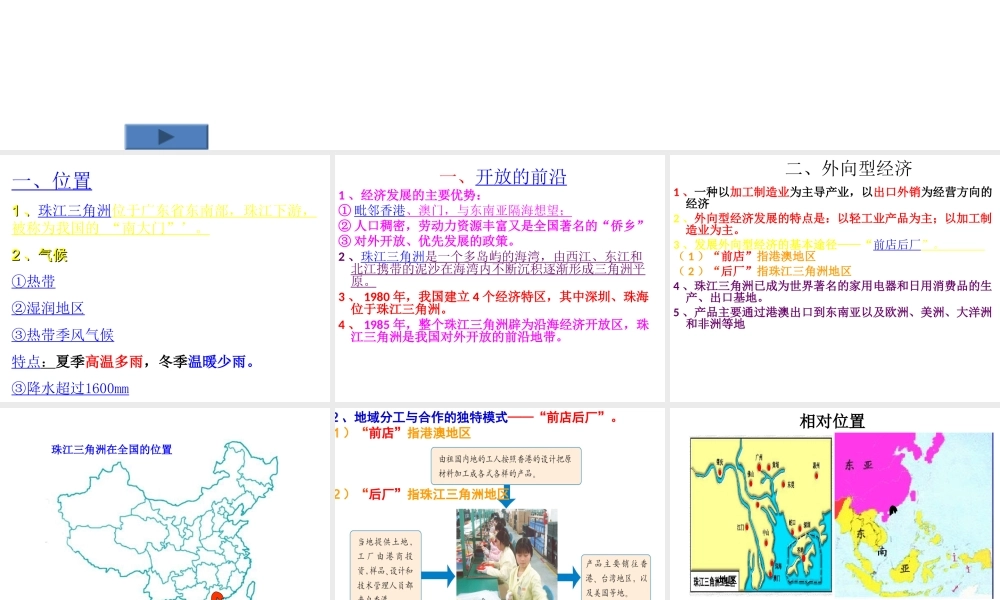Click the '二、外向型经济' title text
This screenshot has width=1000, height=600.
click(x=848, y=168)
